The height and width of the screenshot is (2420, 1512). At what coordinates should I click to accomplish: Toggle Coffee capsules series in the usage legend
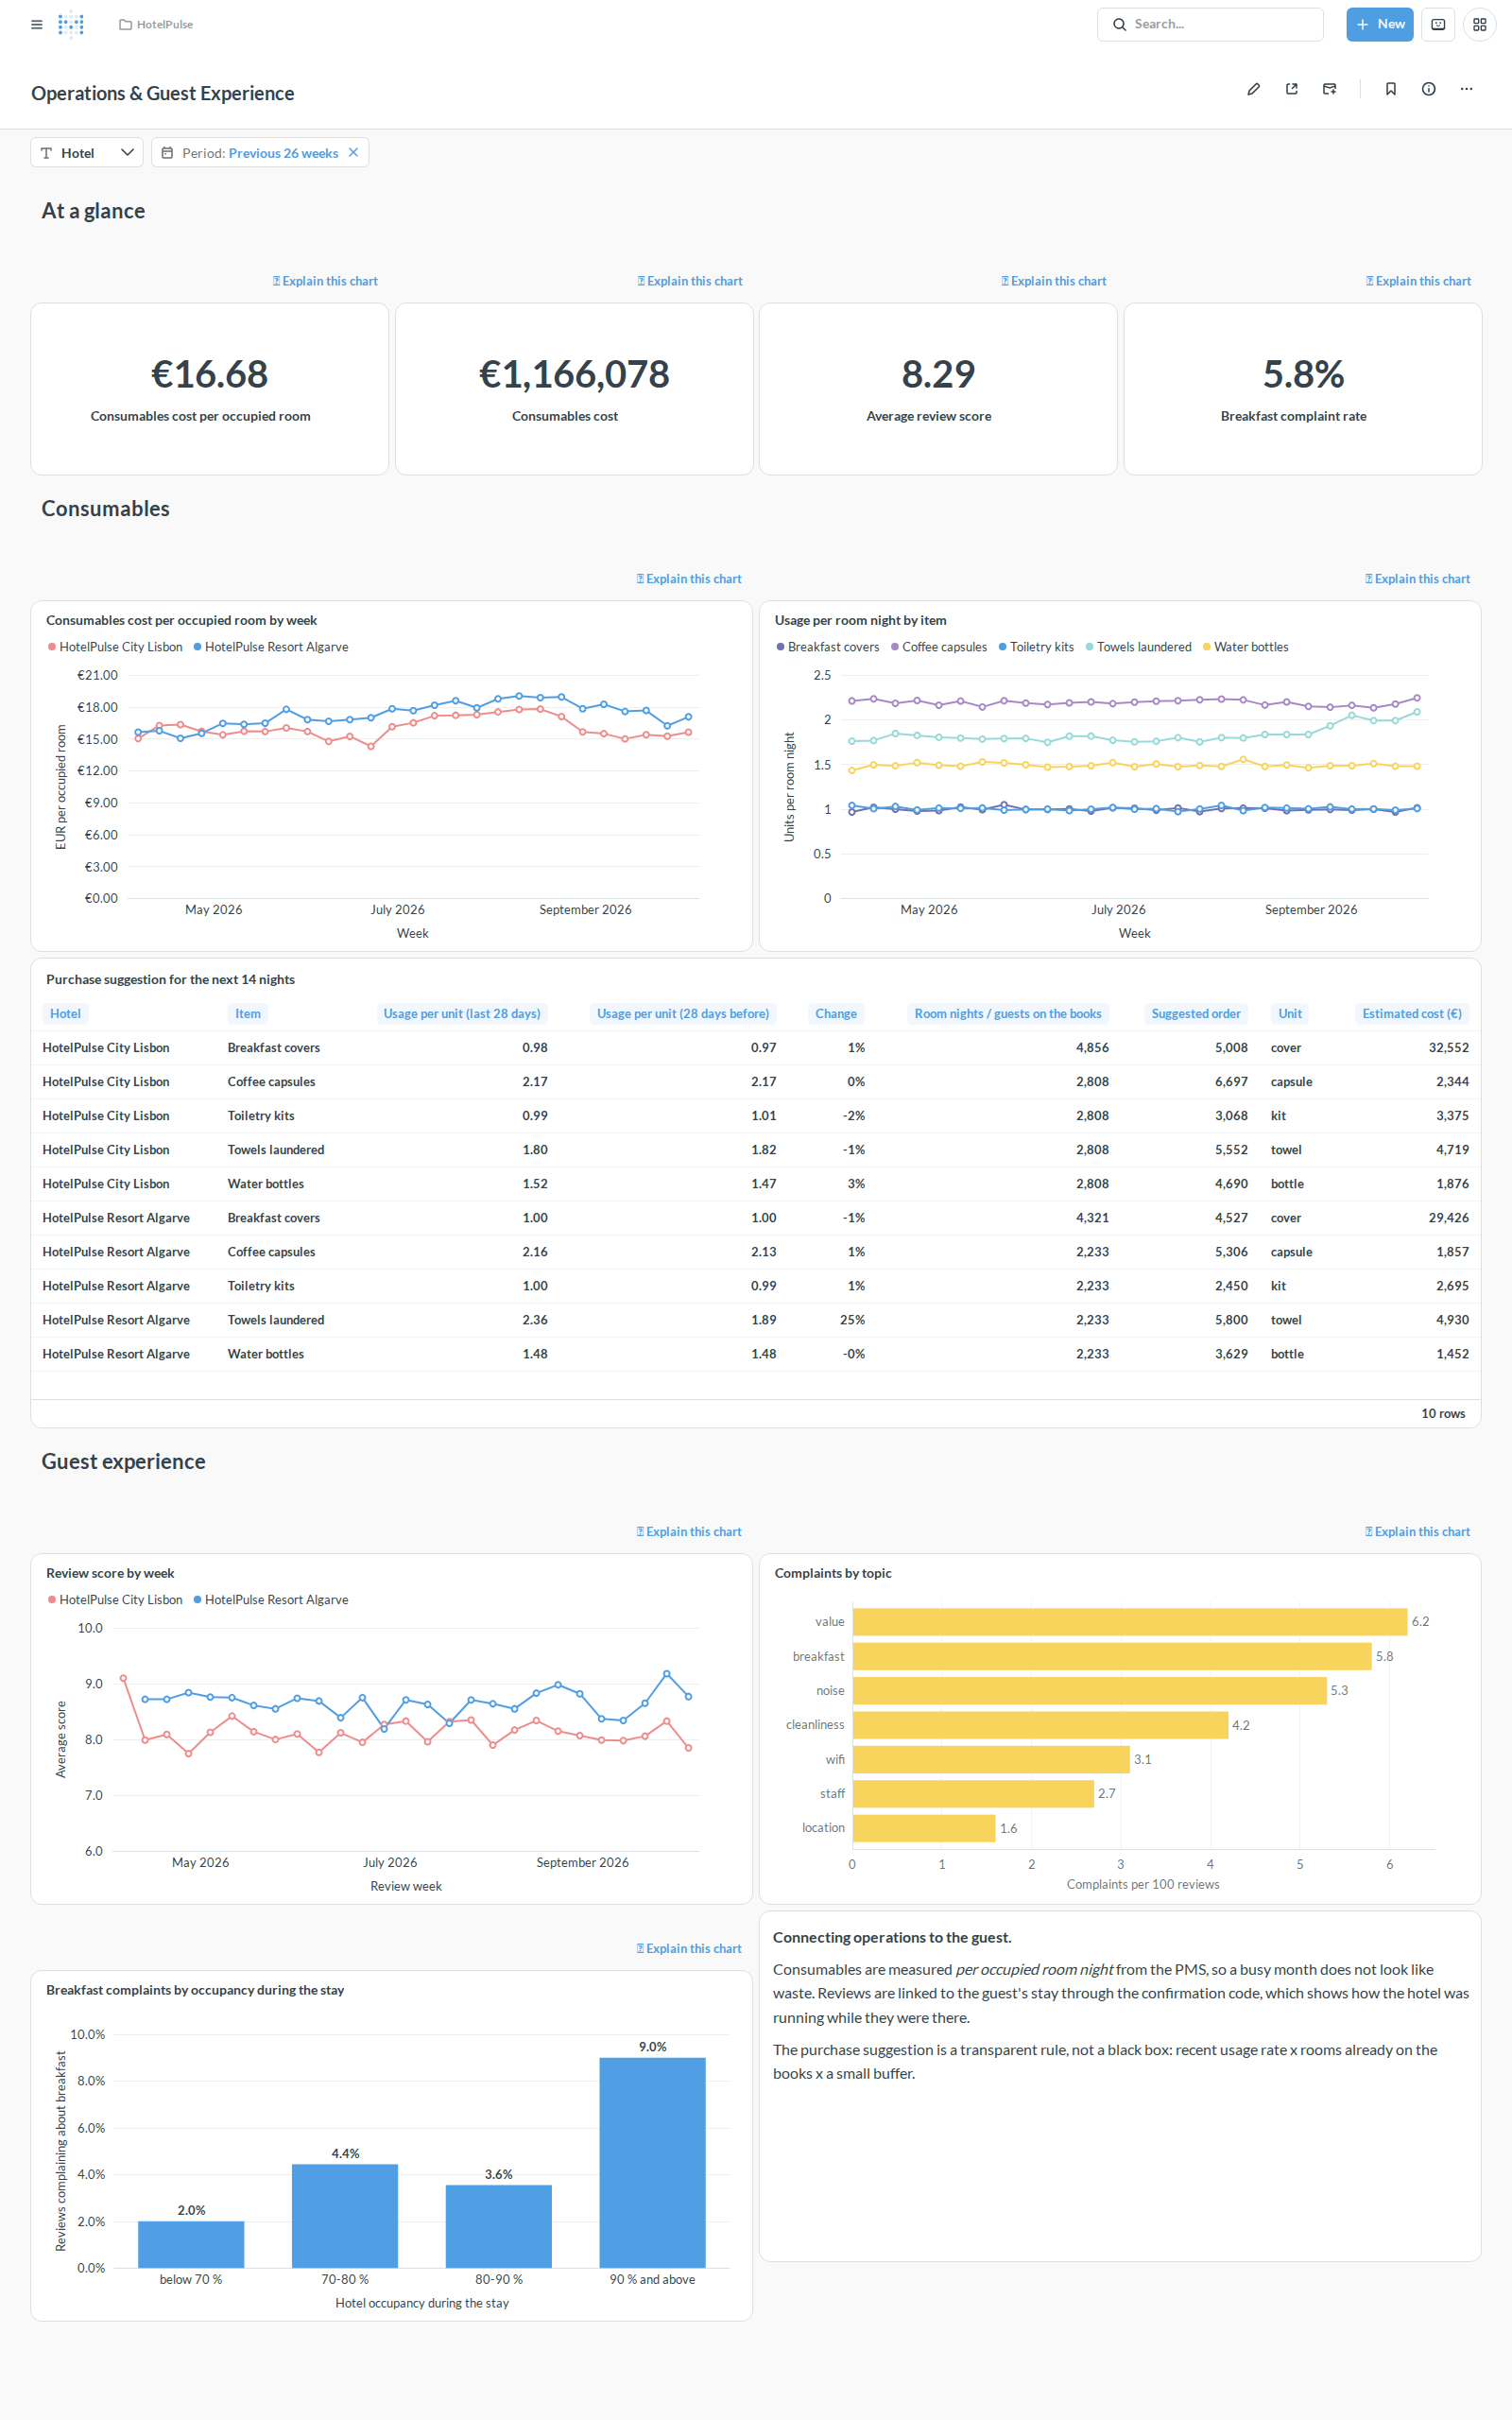[x=939, y=647]
